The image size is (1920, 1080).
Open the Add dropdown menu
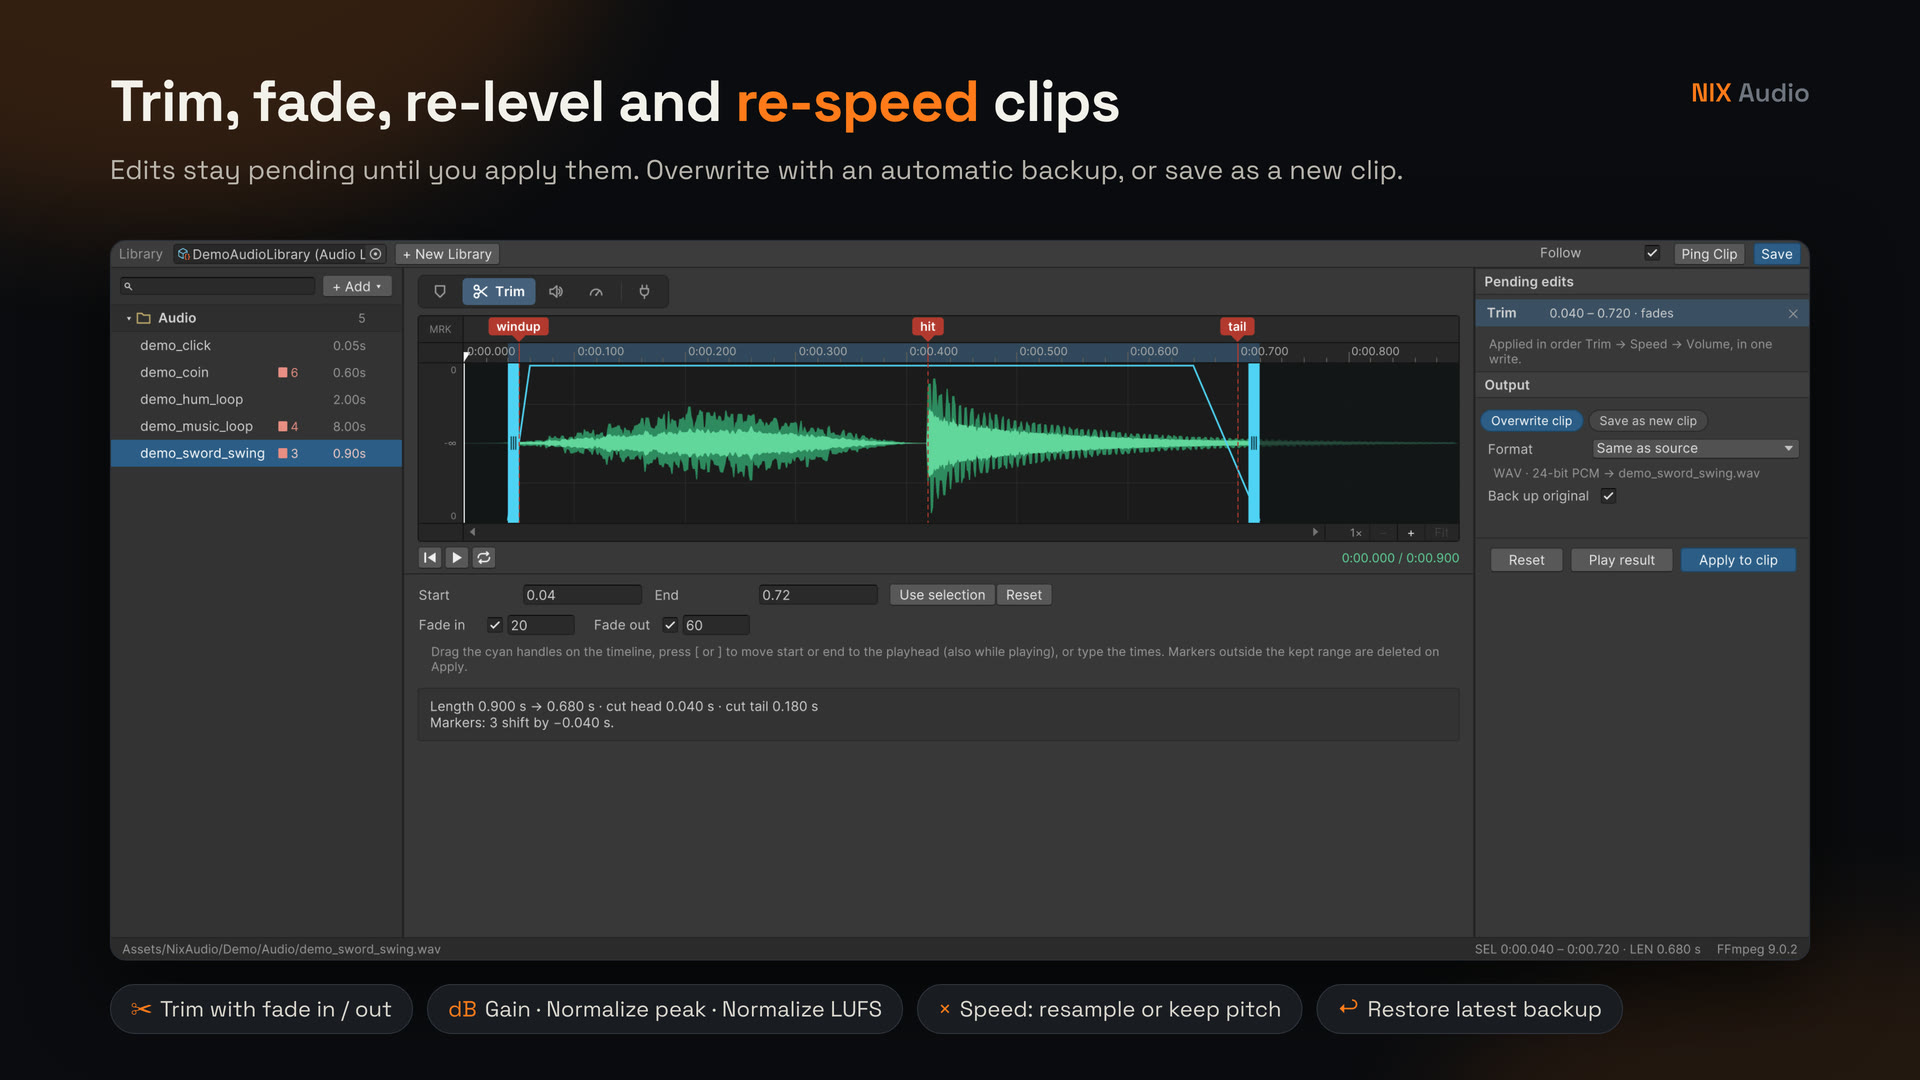(x=357, y=287)
